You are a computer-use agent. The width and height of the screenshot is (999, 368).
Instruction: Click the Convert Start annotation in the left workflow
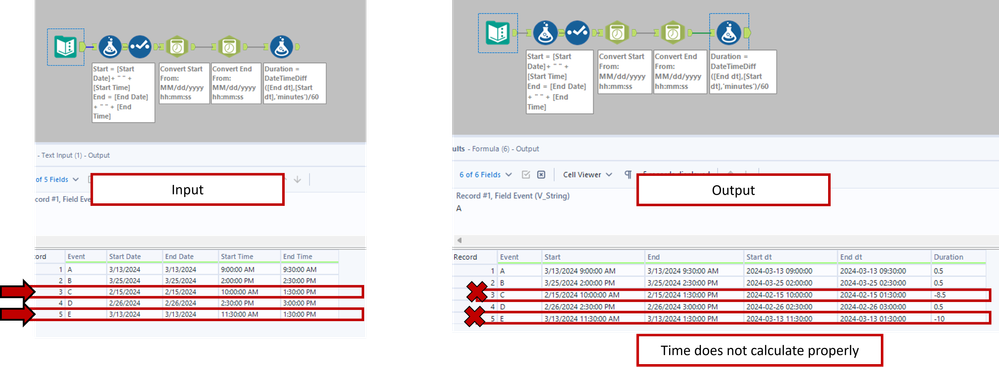[183, 82]
